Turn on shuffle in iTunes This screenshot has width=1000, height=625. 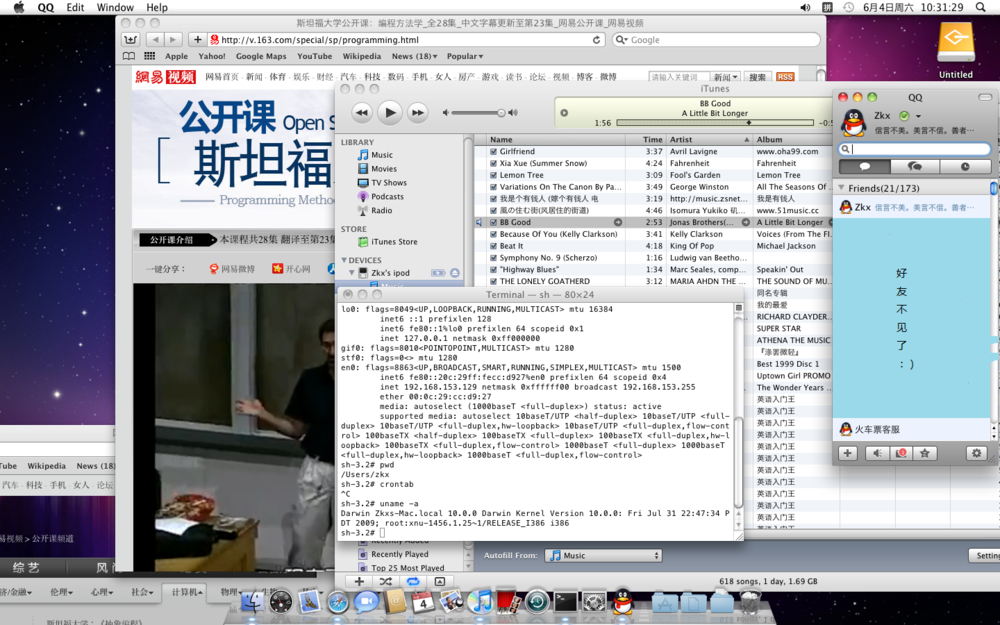pyautogui.click(x=386, y=582)
